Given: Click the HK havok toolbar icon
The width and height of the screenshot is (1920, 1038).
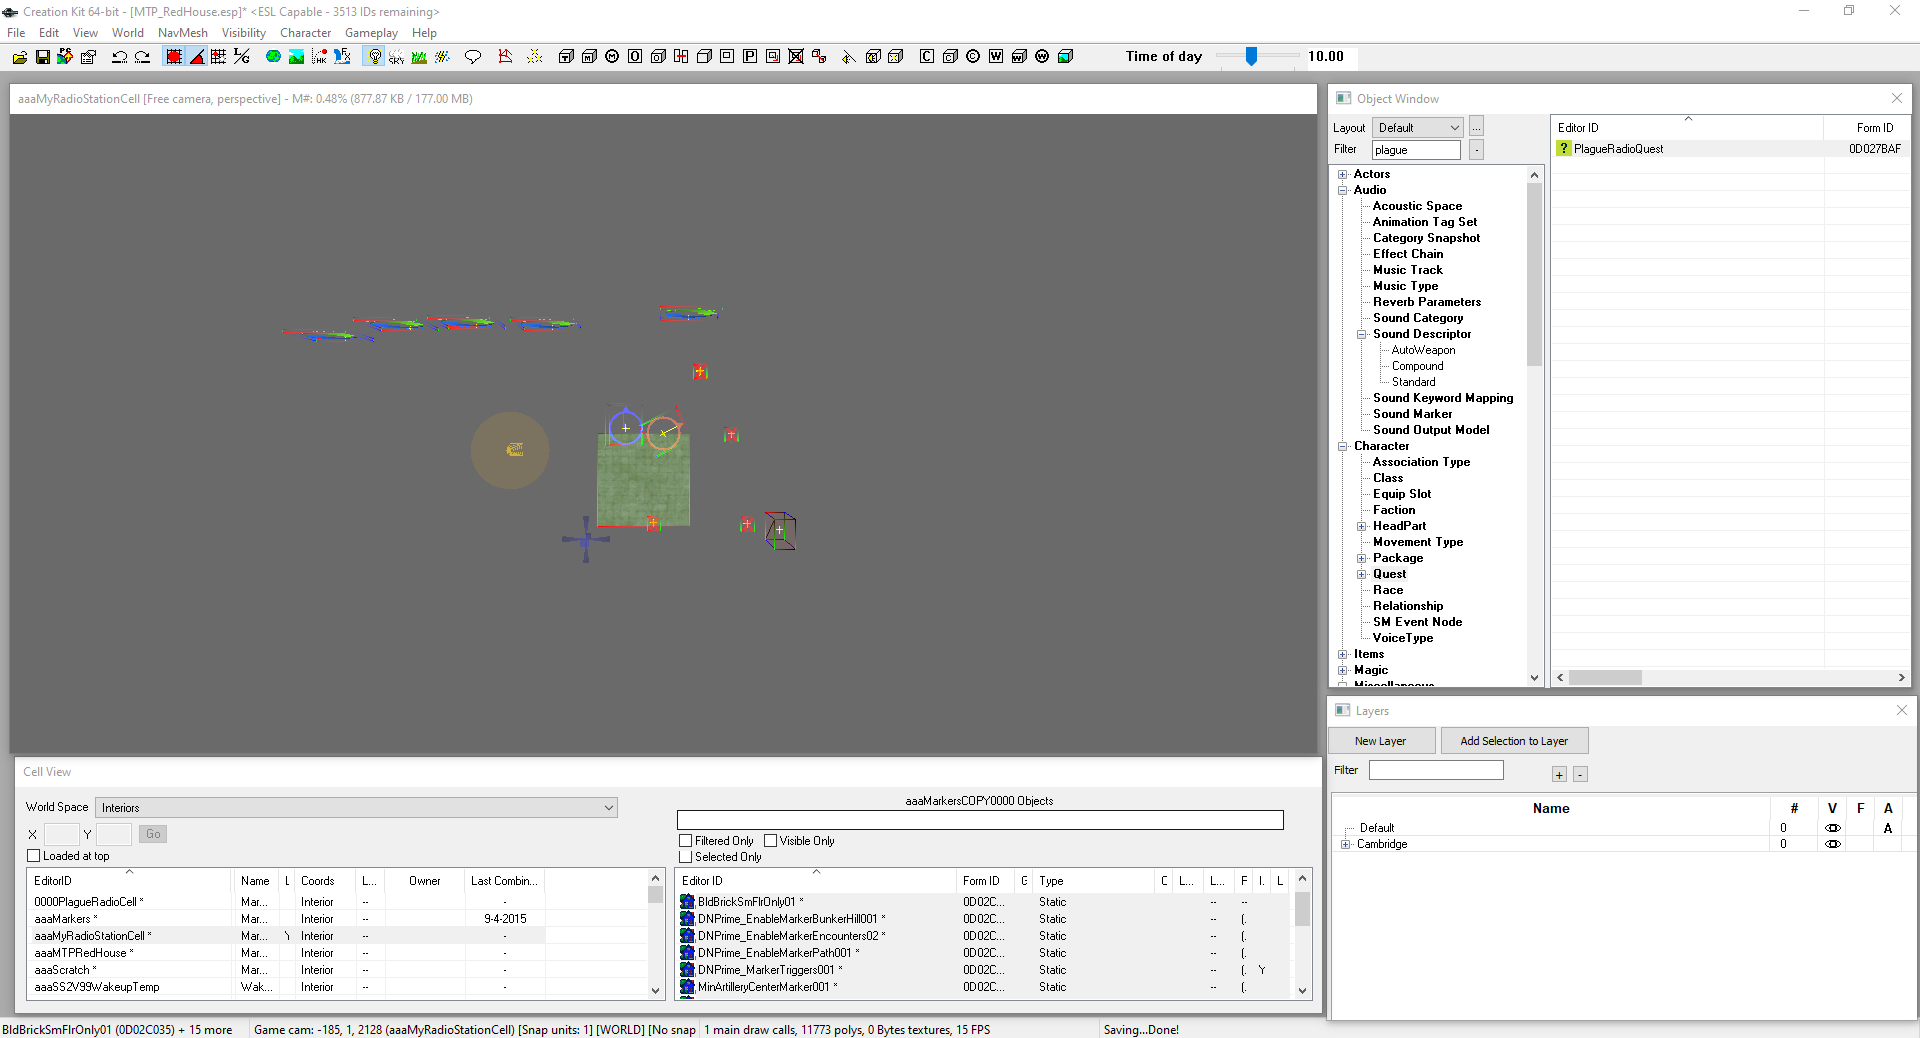Looking at the screenshot, I should point(319,57).
